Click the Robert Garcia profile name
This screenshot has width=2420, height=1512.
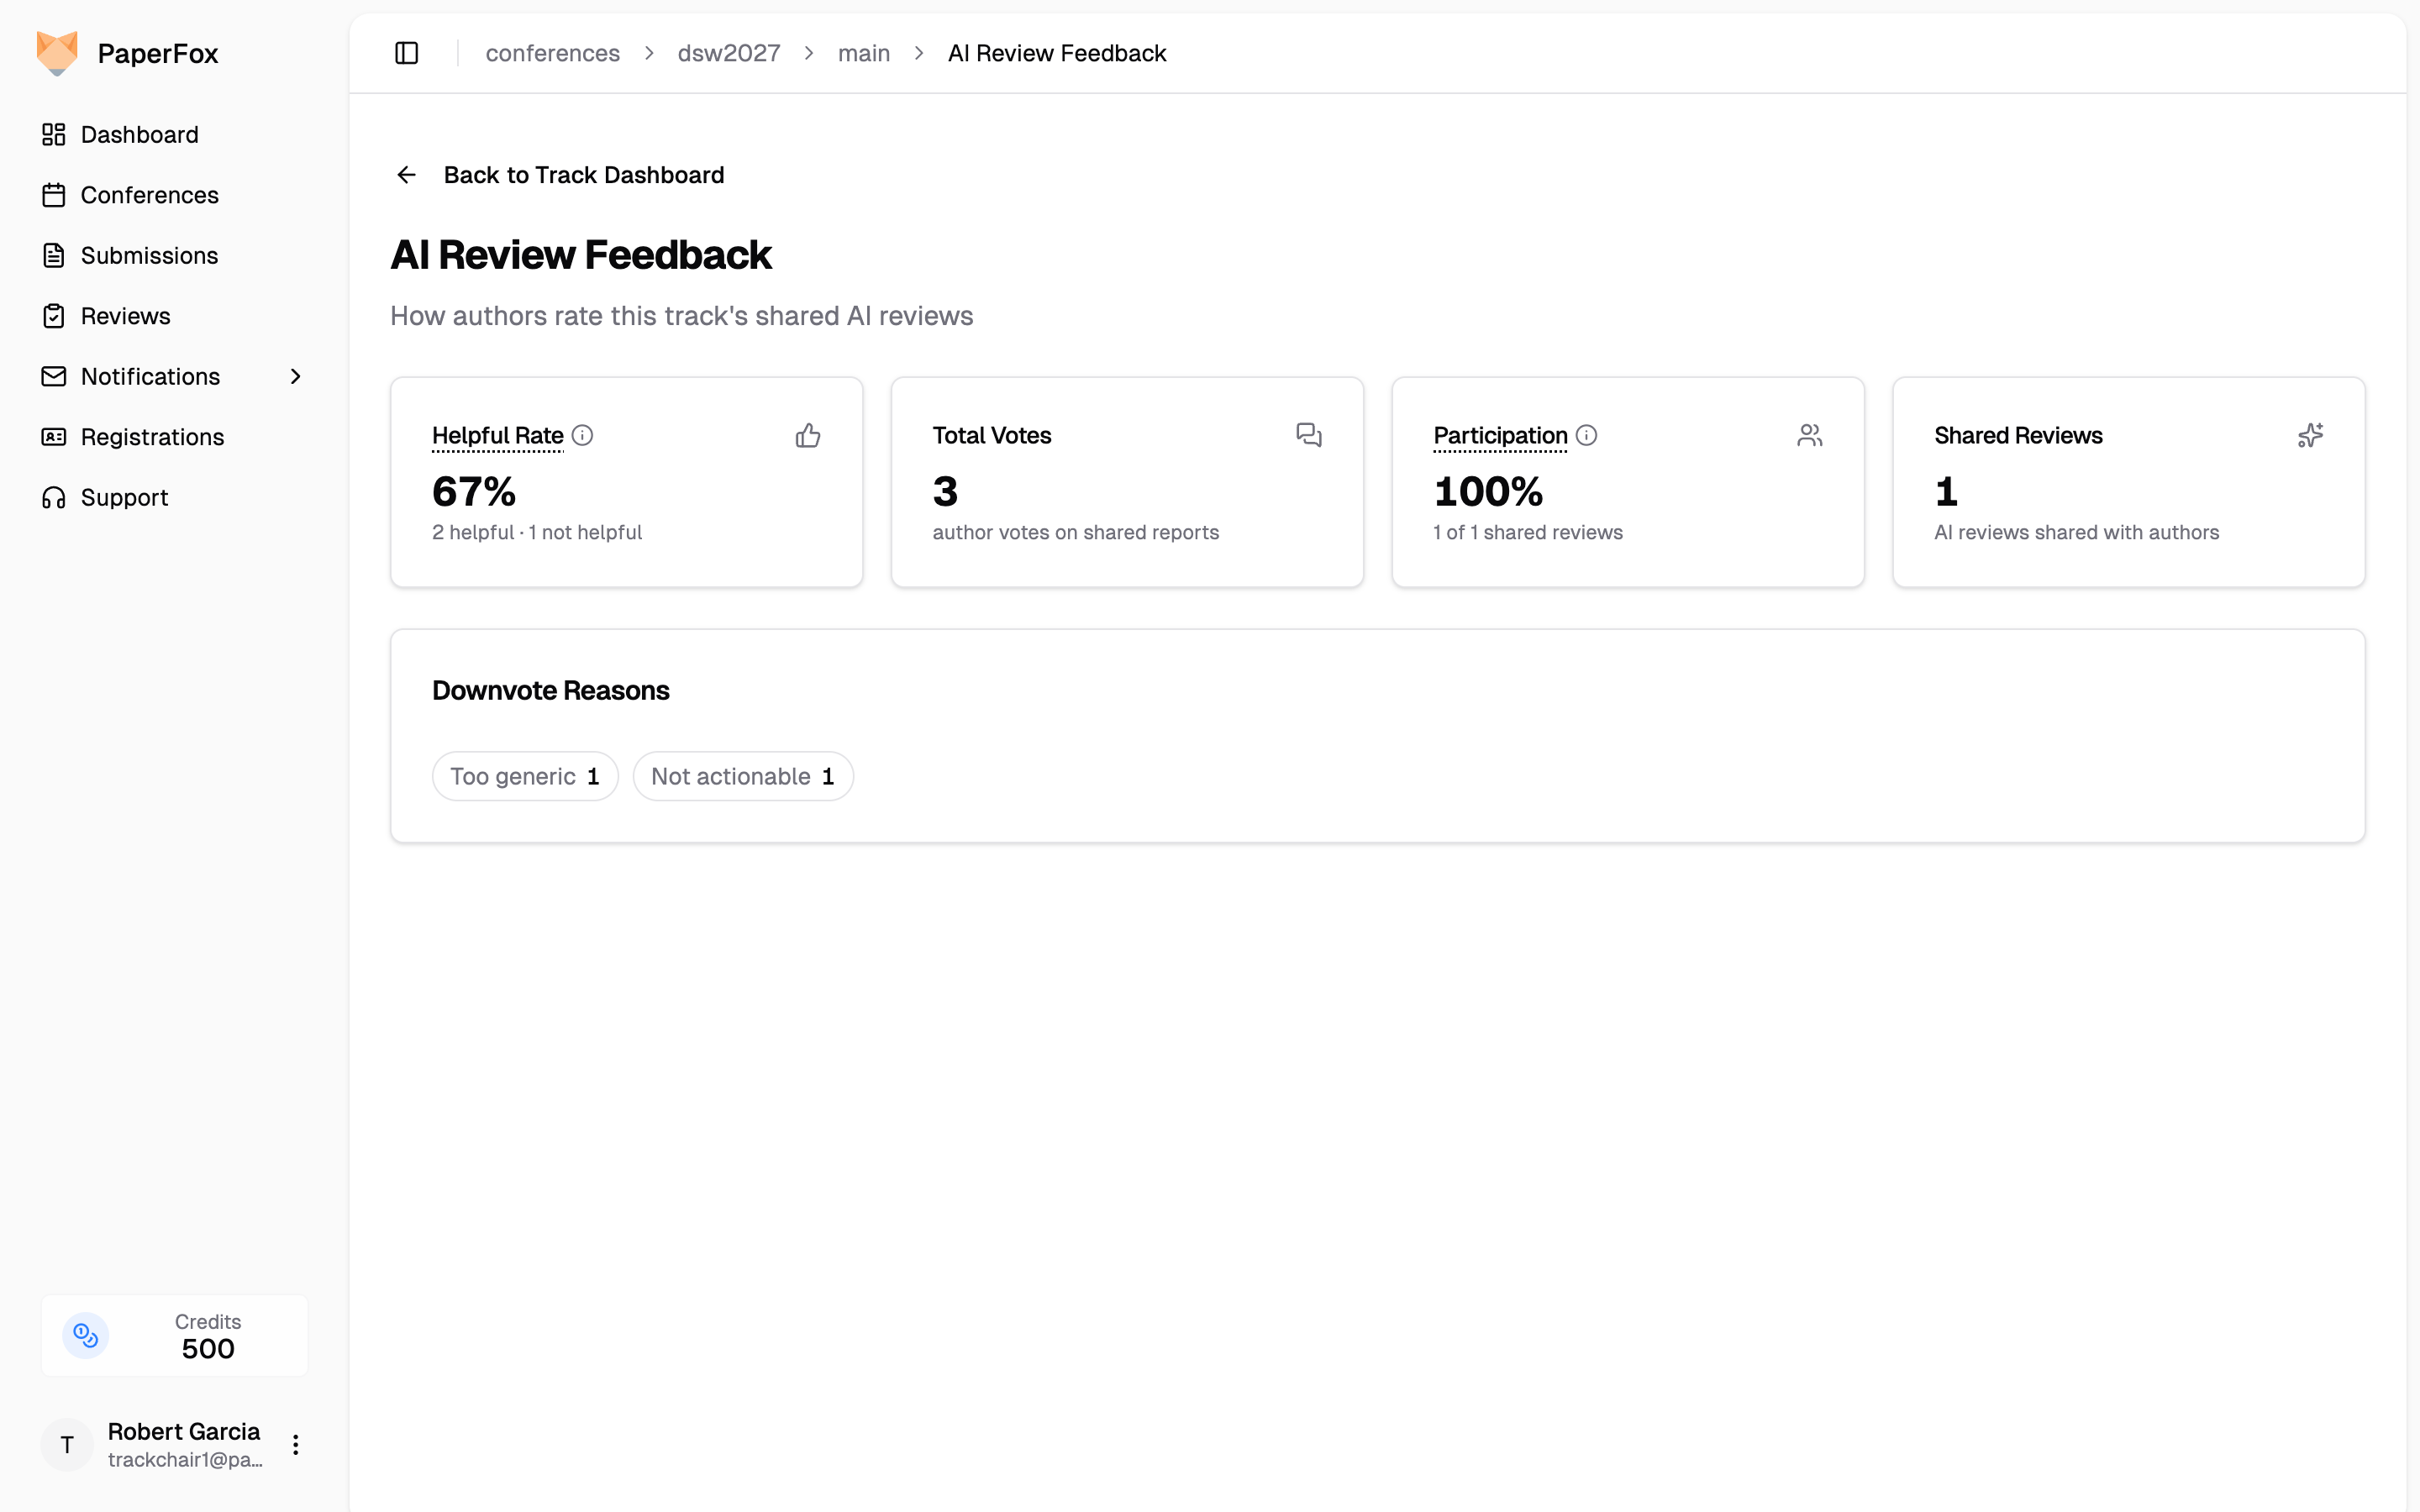click(183, 1431)
